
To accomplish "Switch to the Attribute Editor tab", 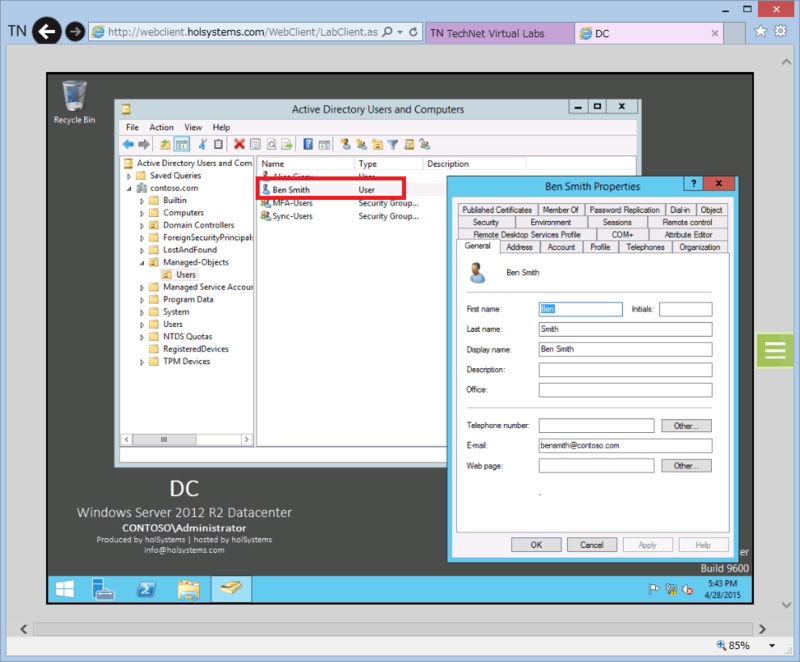I will (688, 235).
